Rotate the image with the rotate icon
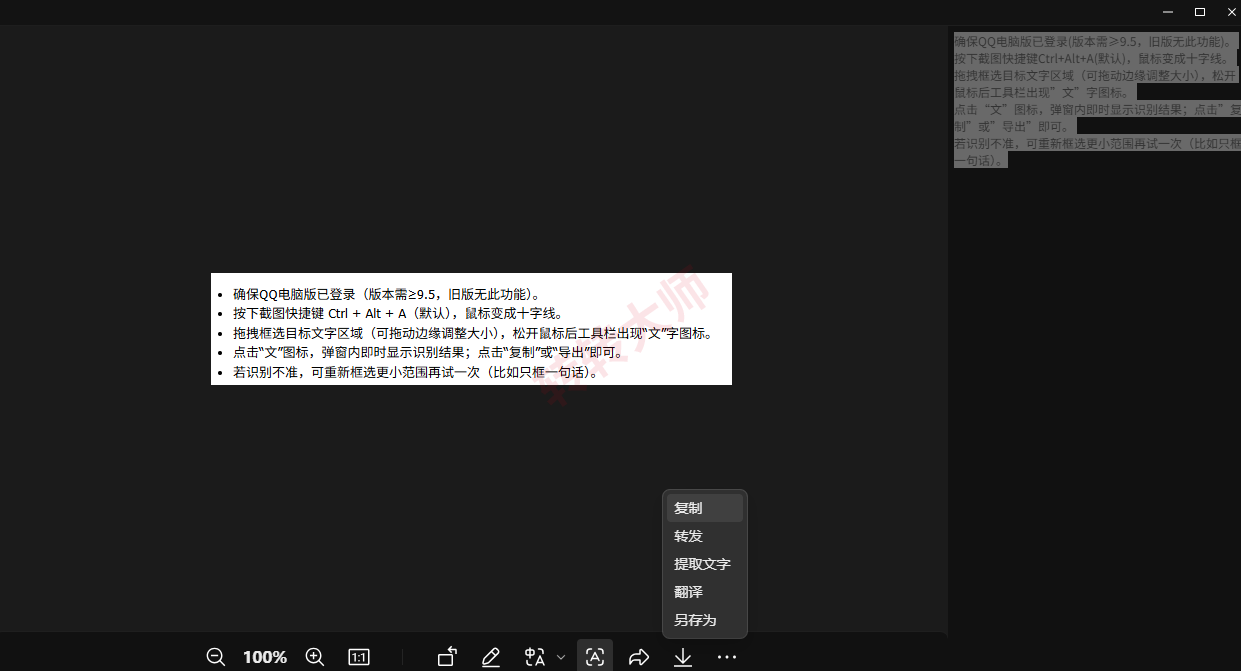The height and width of the screenshot is (671, 1241). click(x=447, y=657)
